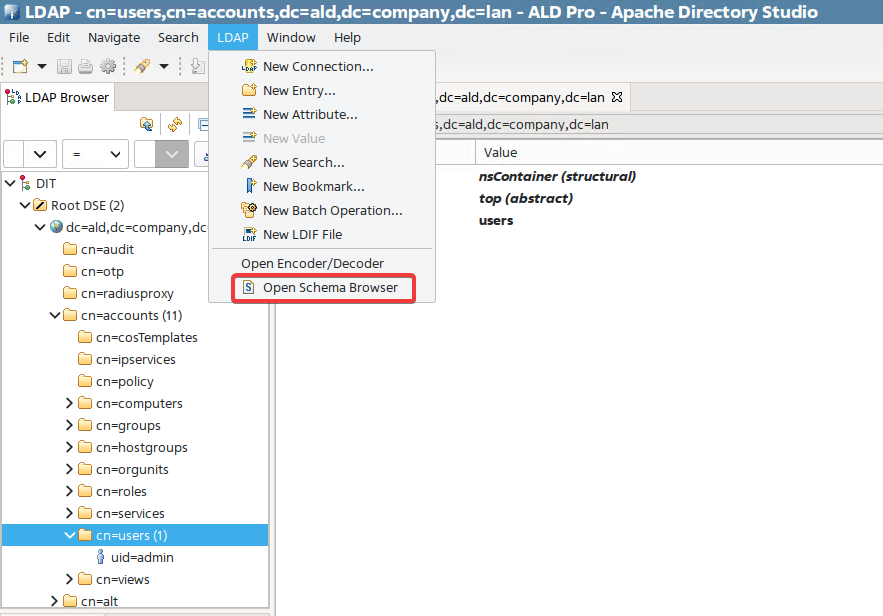Viewport: 883px width, 616px height.
Task: Expand the cn=computers node
Action: (x=69, y=403)
